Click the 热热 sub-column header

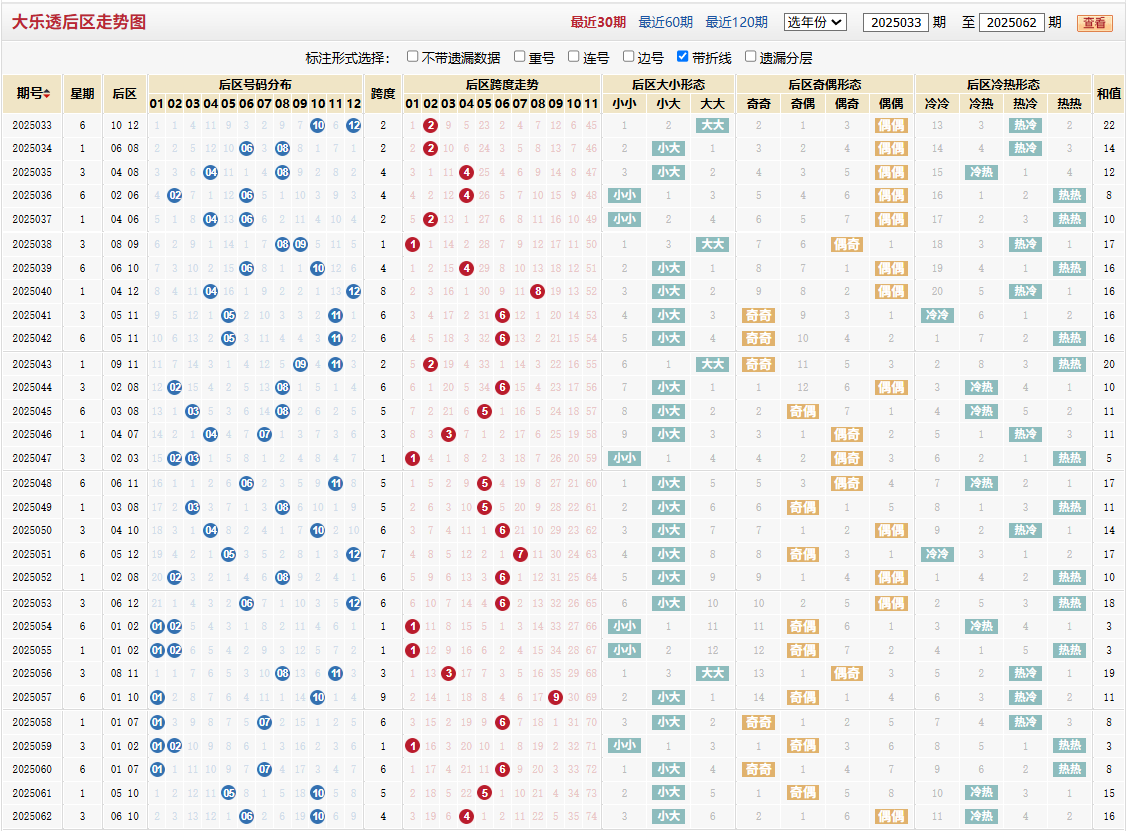(1069, 103)
